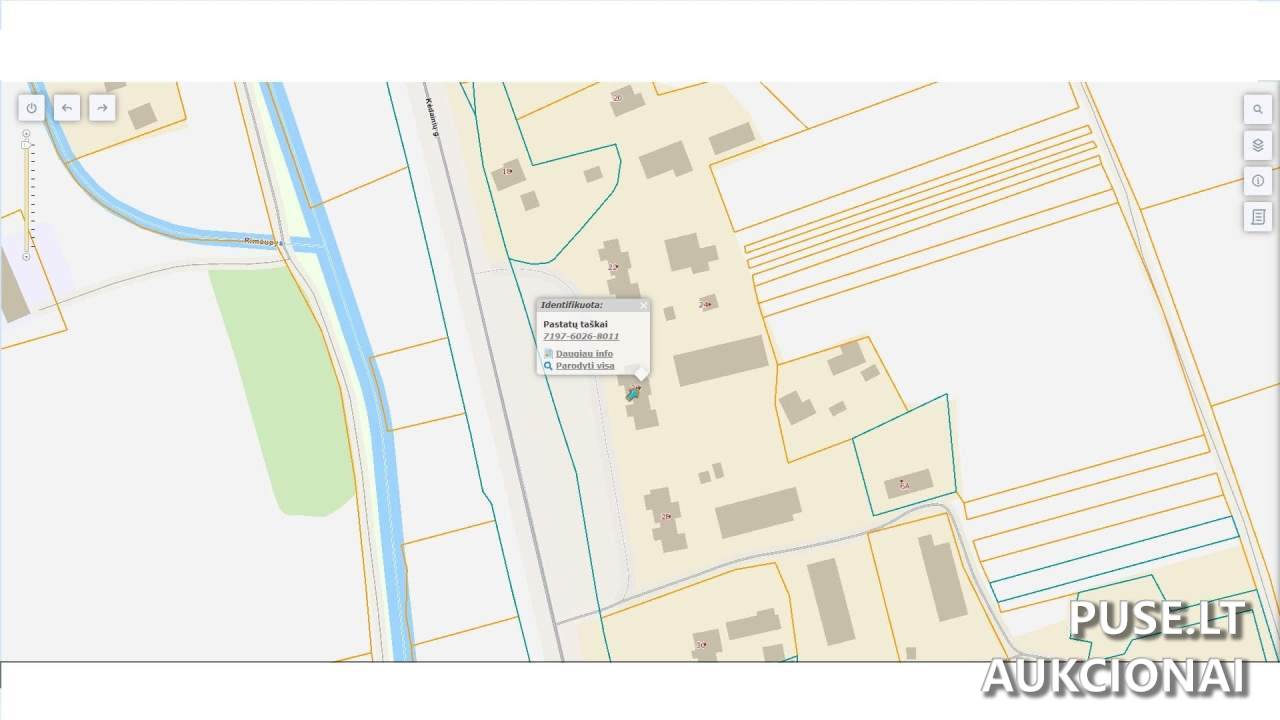Click the Rimaupys river label
The height and width of the screenshot is (720, 1280).
tap(263, 241)
